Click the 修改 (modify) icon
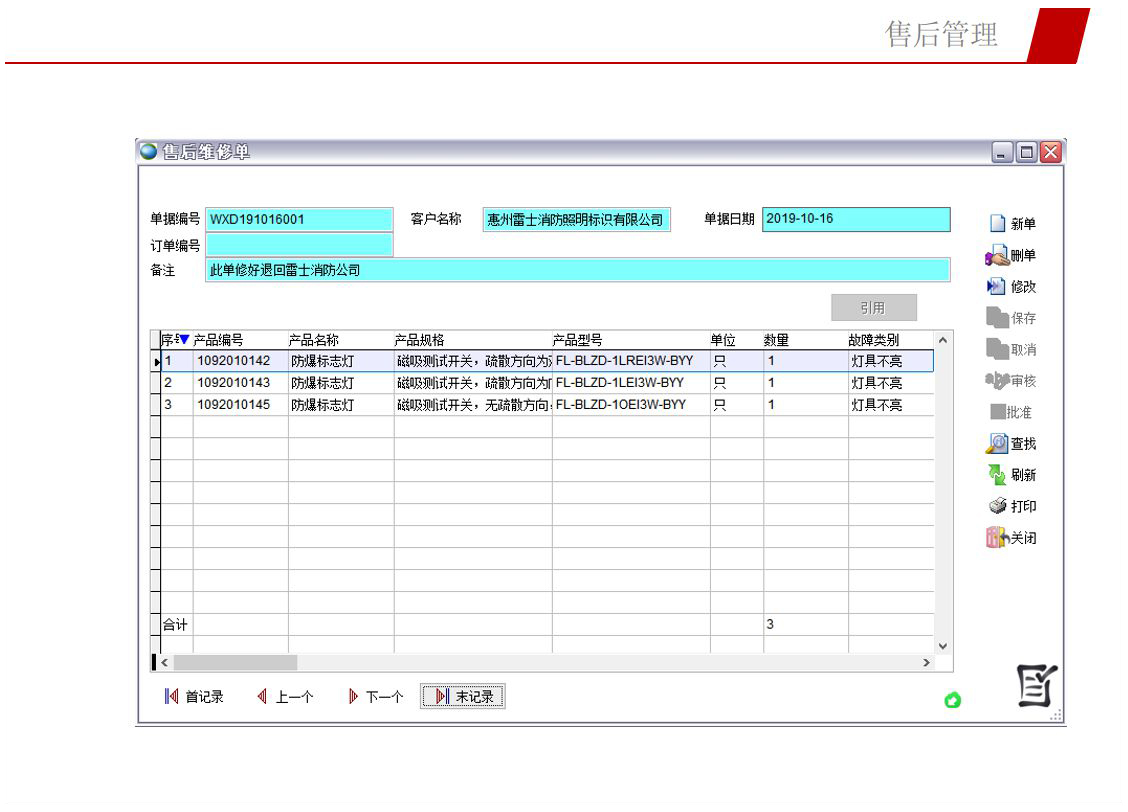This screenshot has height=812, width=1128. [x=997, y=287]
